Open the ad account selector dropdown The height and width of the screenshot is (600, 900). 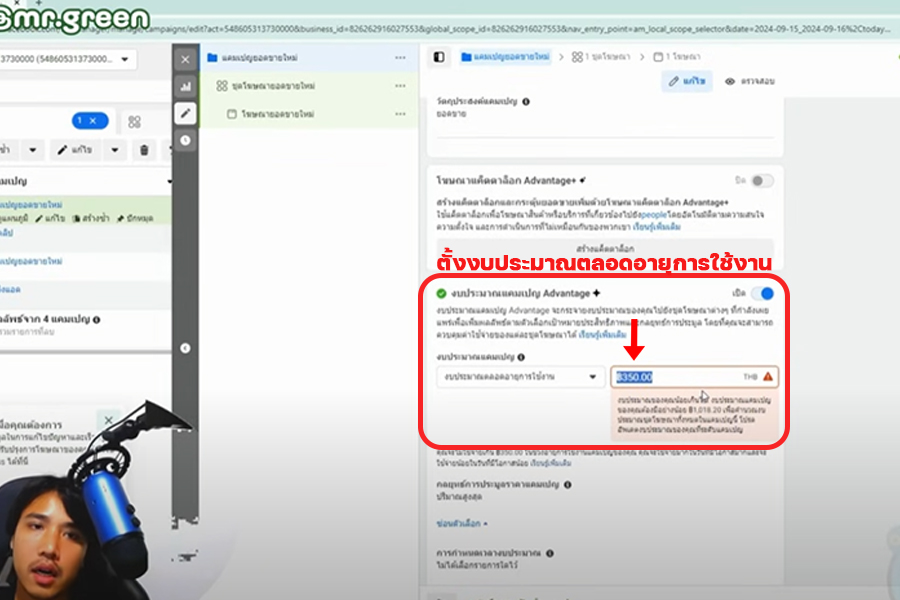pos(68,59)
